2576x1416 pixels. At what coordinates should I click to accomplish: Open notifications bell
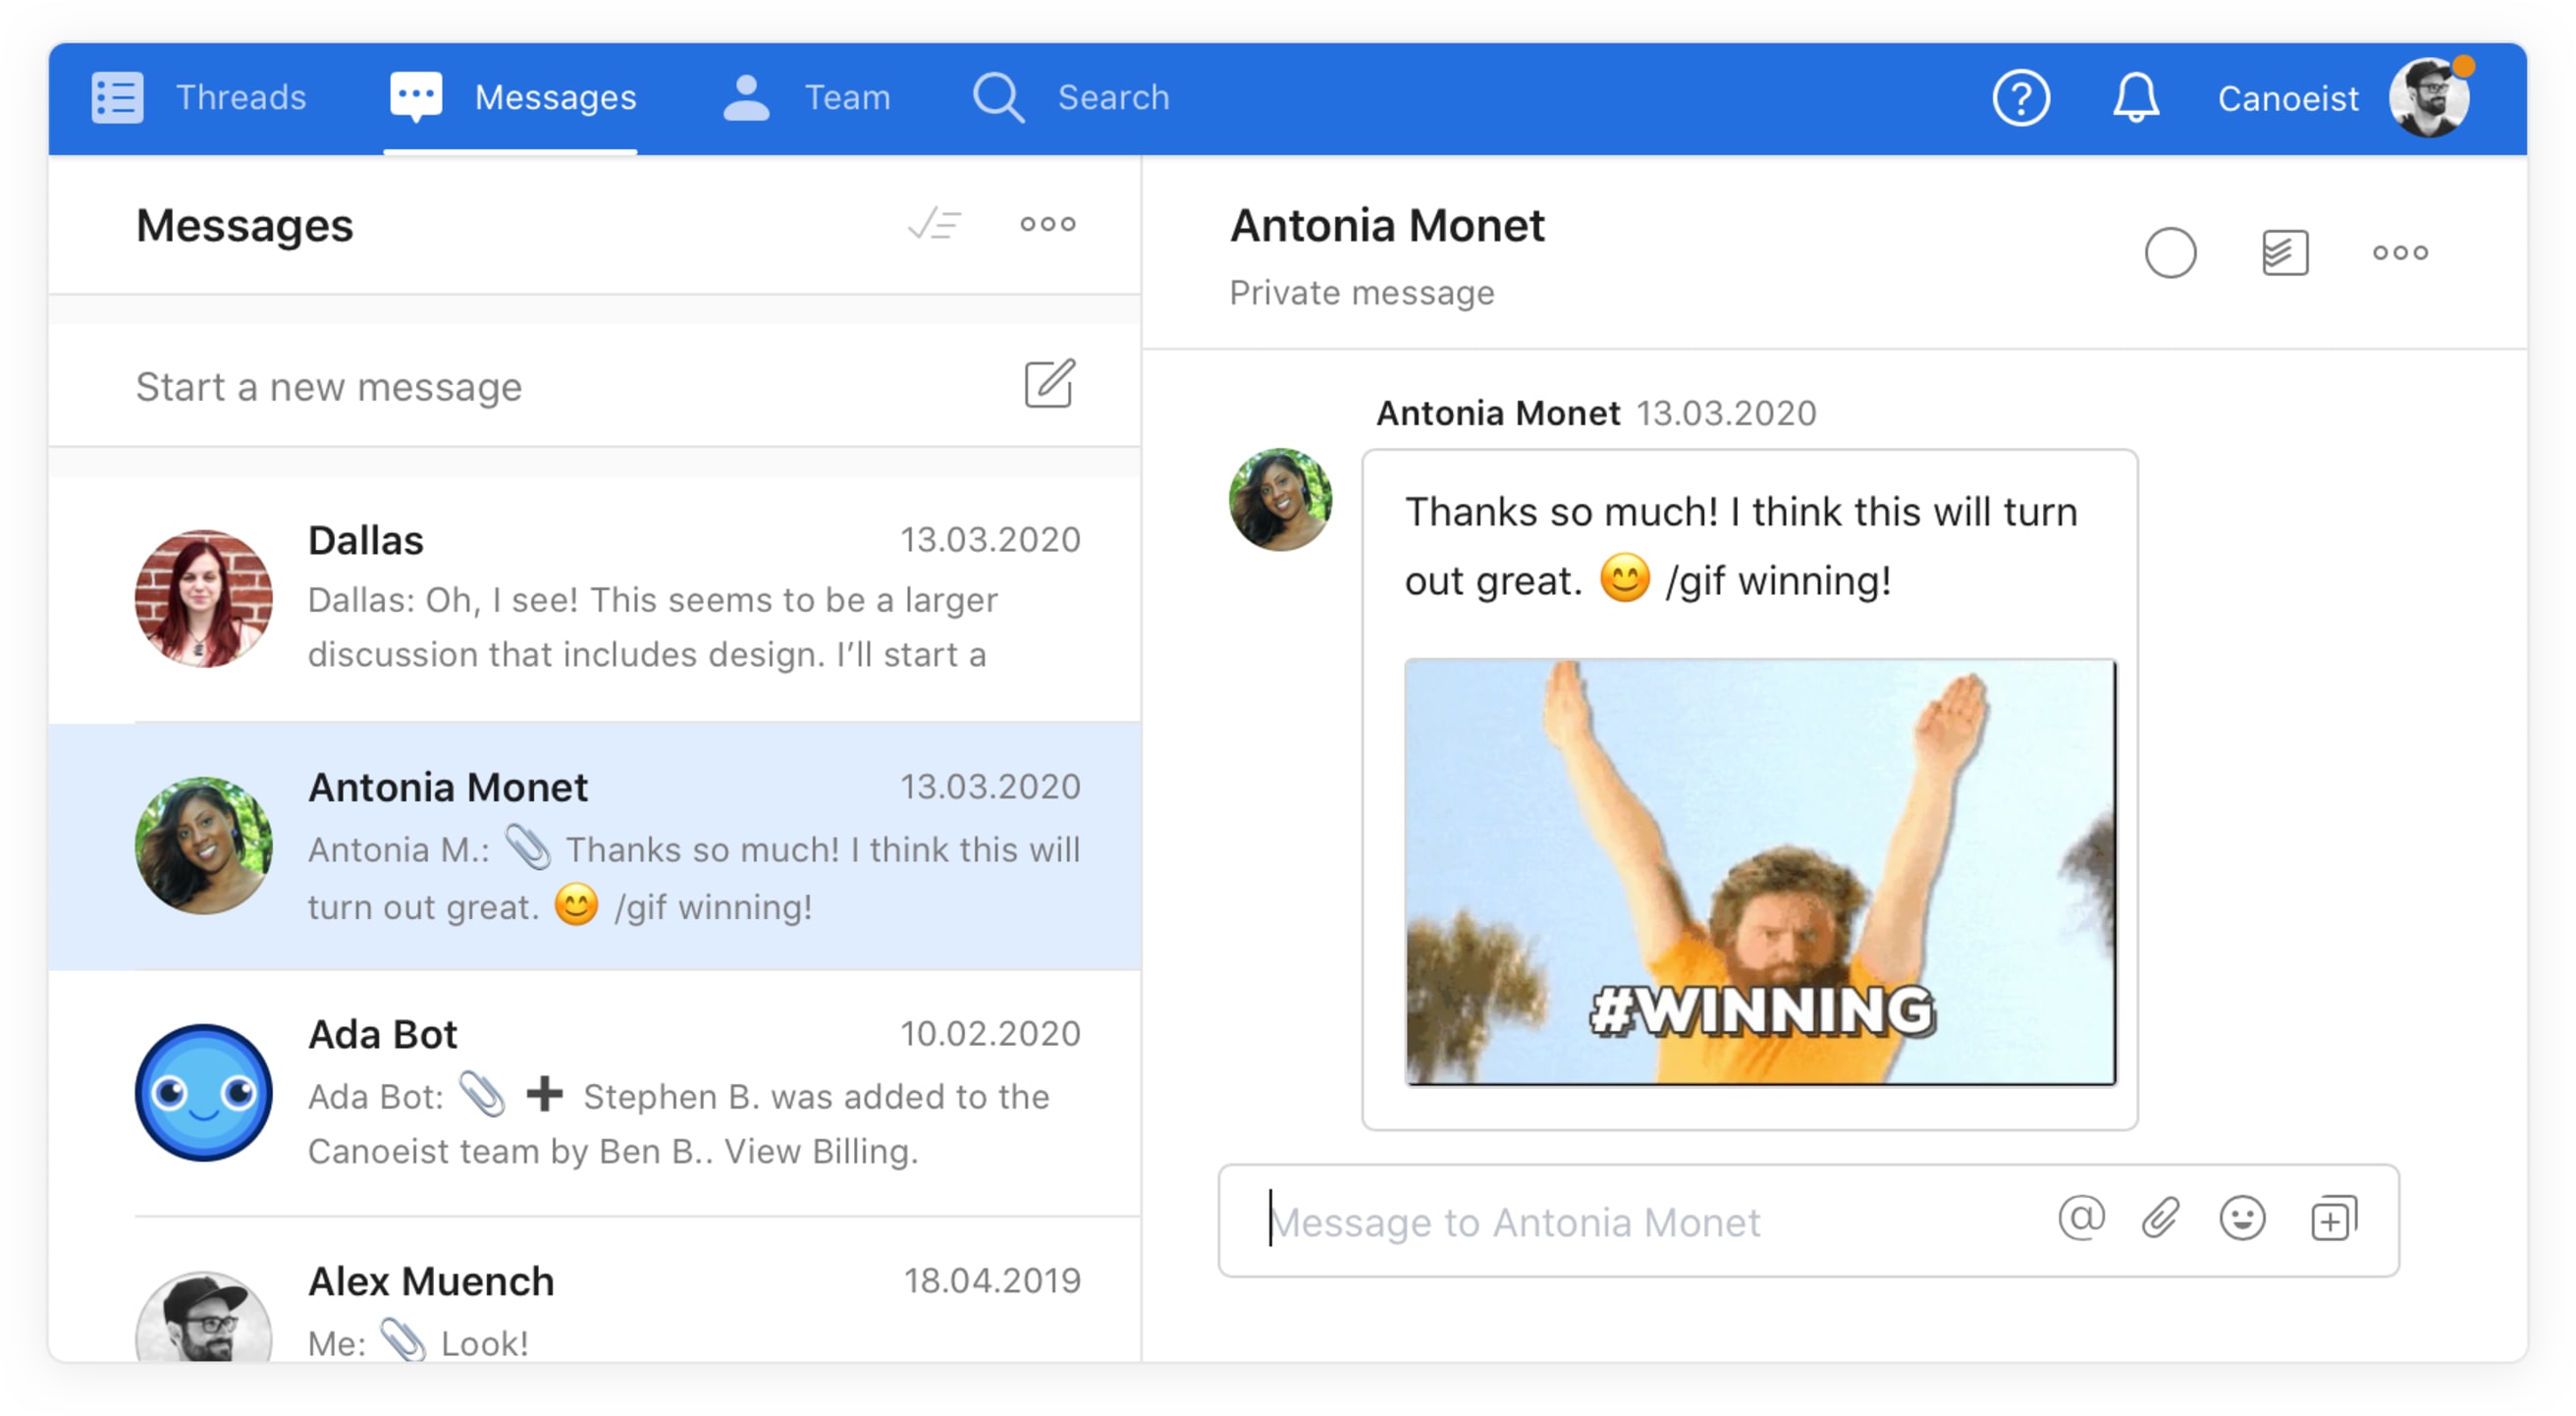(2135, 98)
